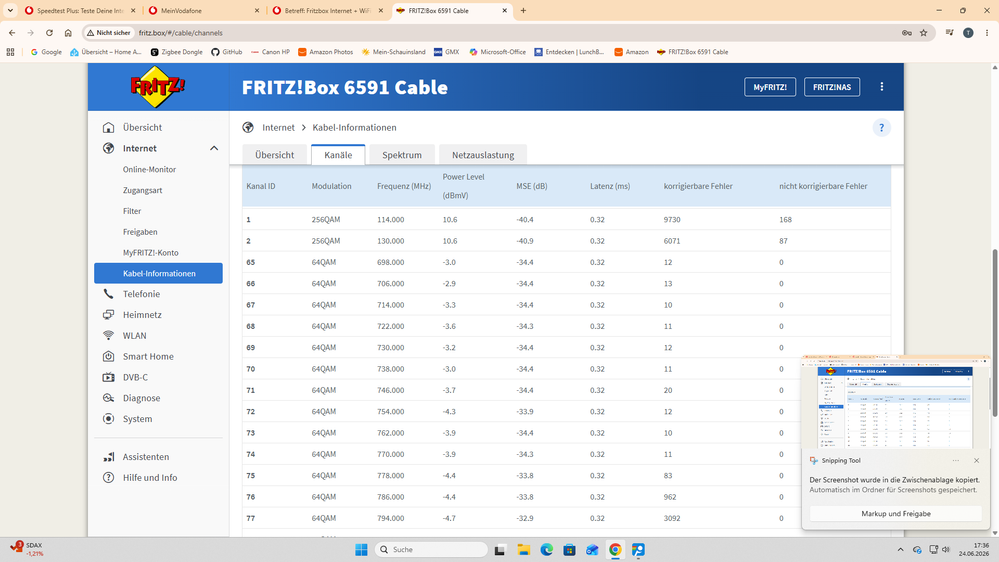Collapse the Internet menu chevron
Image resolution: width=999 pixels, height=562 pixels.
point(214,148)
